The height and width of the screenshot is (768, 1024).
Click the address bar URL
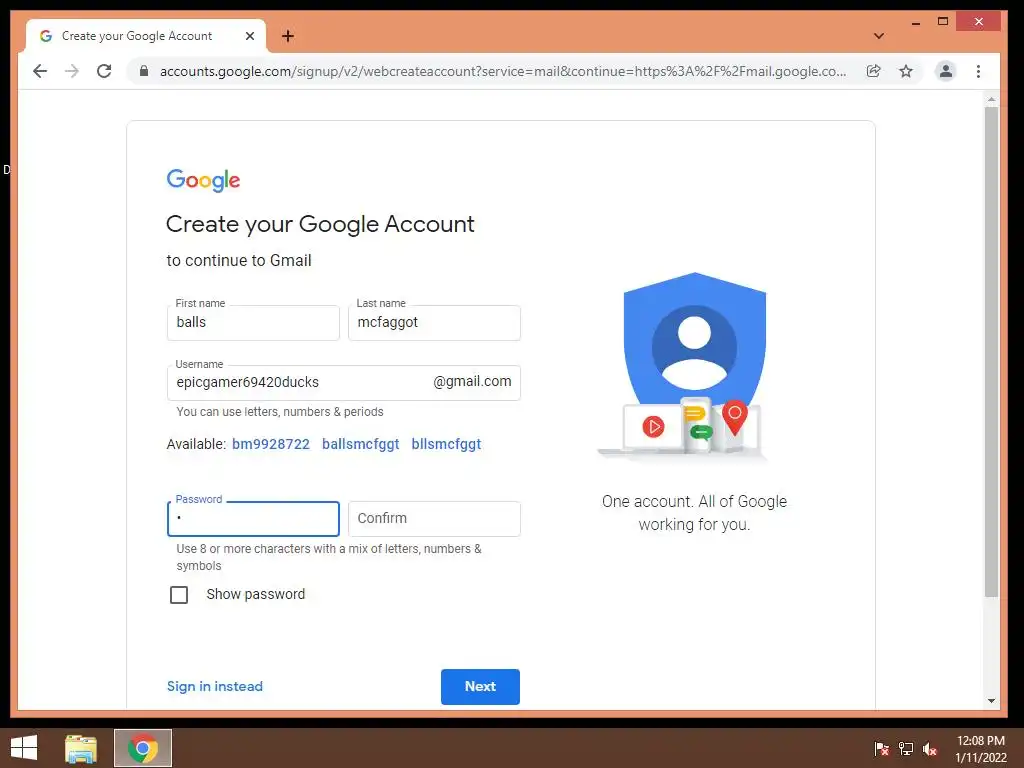(x=503, y=71)
